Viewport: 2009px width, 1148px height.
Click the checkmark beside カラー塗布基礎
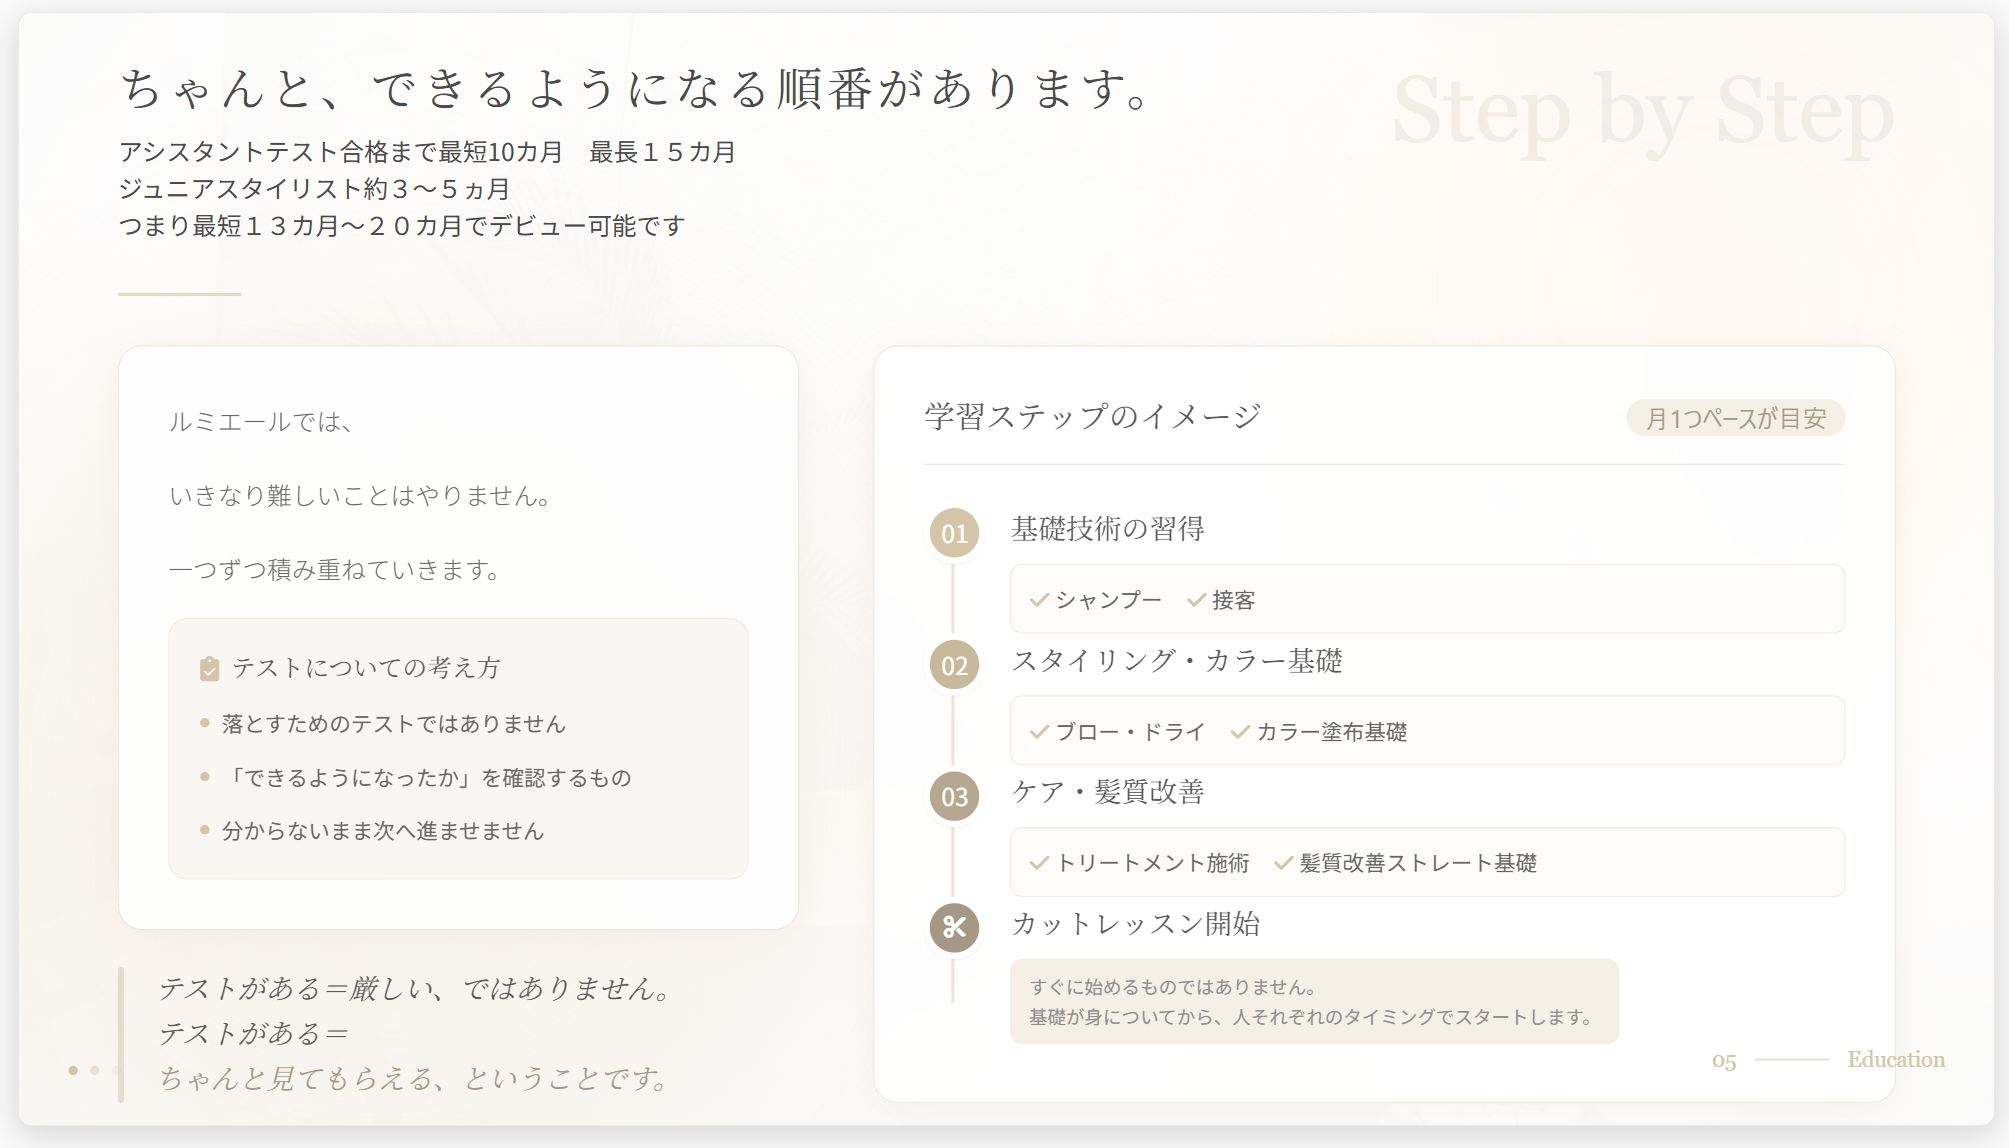1240,732
